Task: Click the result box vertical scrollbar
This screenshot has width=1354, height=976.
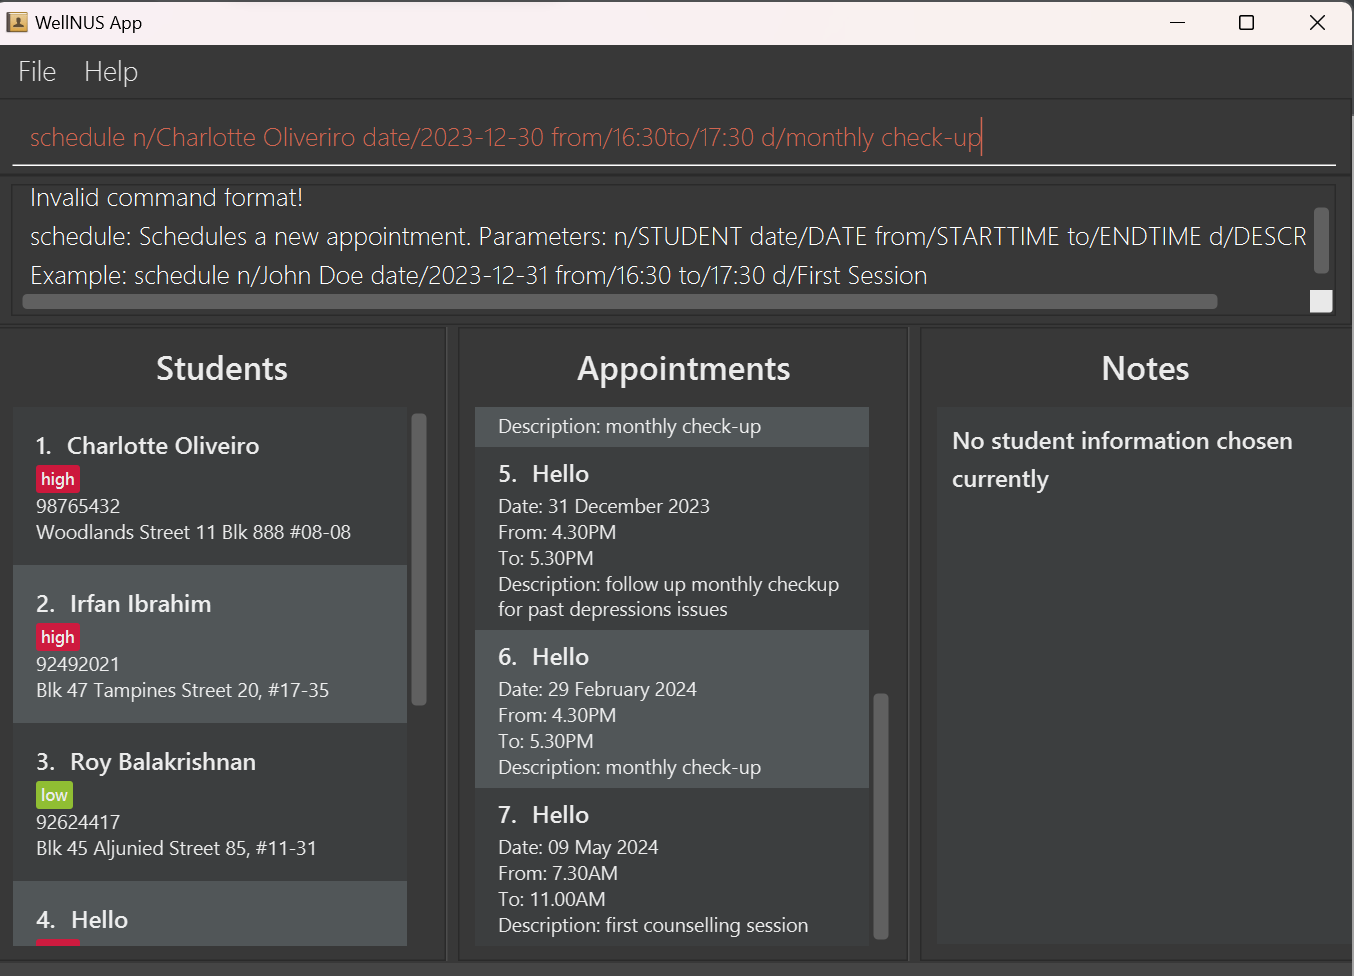Action: pyautogui.click(x=1321, y=240)
